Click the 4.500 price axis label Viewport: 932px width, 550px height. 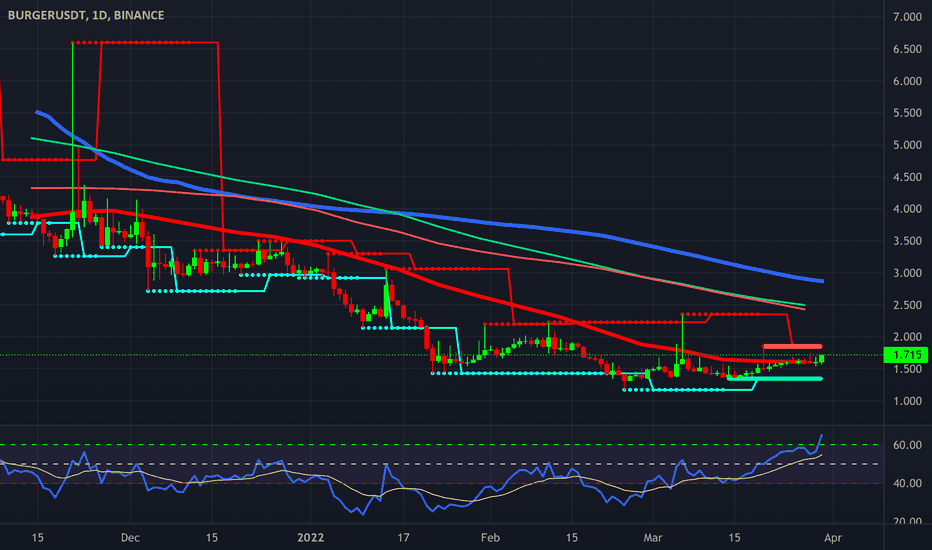pos(907,177)
